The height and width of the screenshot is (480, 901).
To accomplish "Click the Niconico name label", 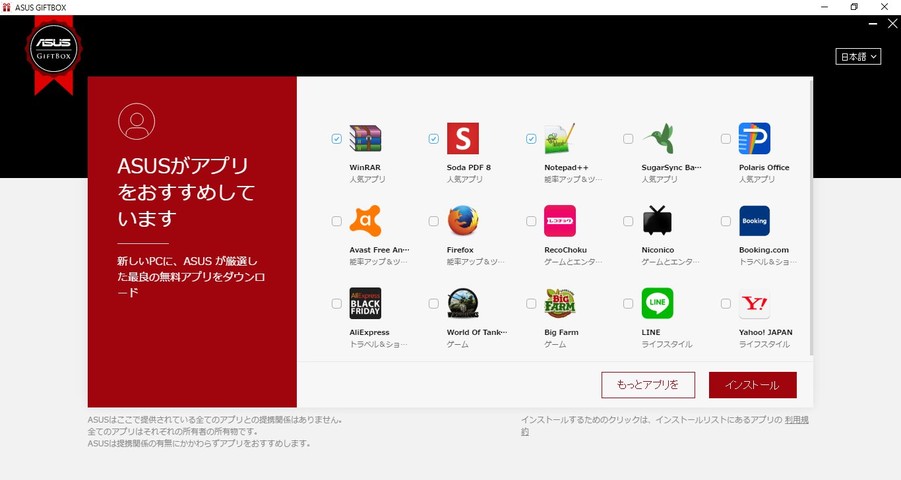I will (x=658, y=250).
